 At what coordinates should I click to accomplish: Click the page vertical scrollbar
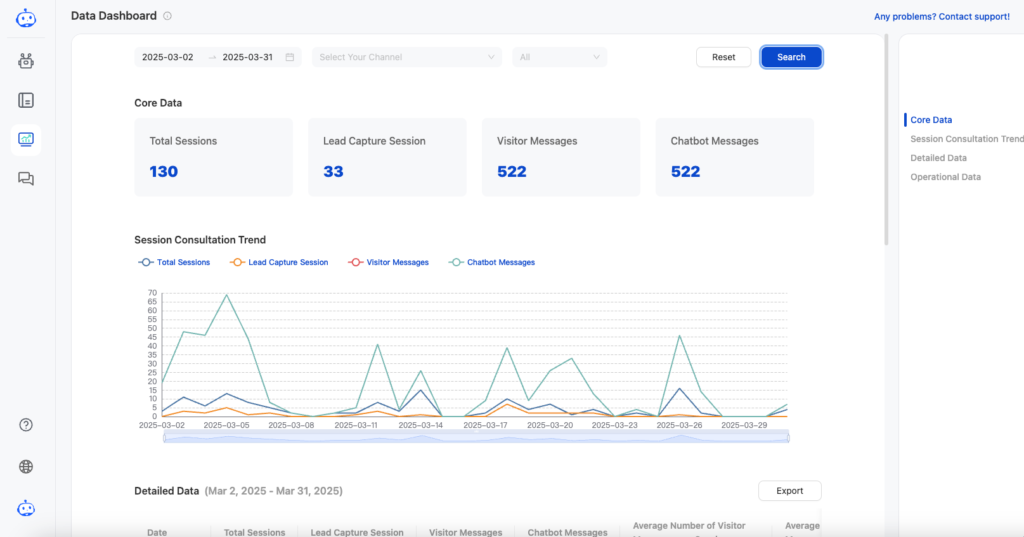coord(886,140)
